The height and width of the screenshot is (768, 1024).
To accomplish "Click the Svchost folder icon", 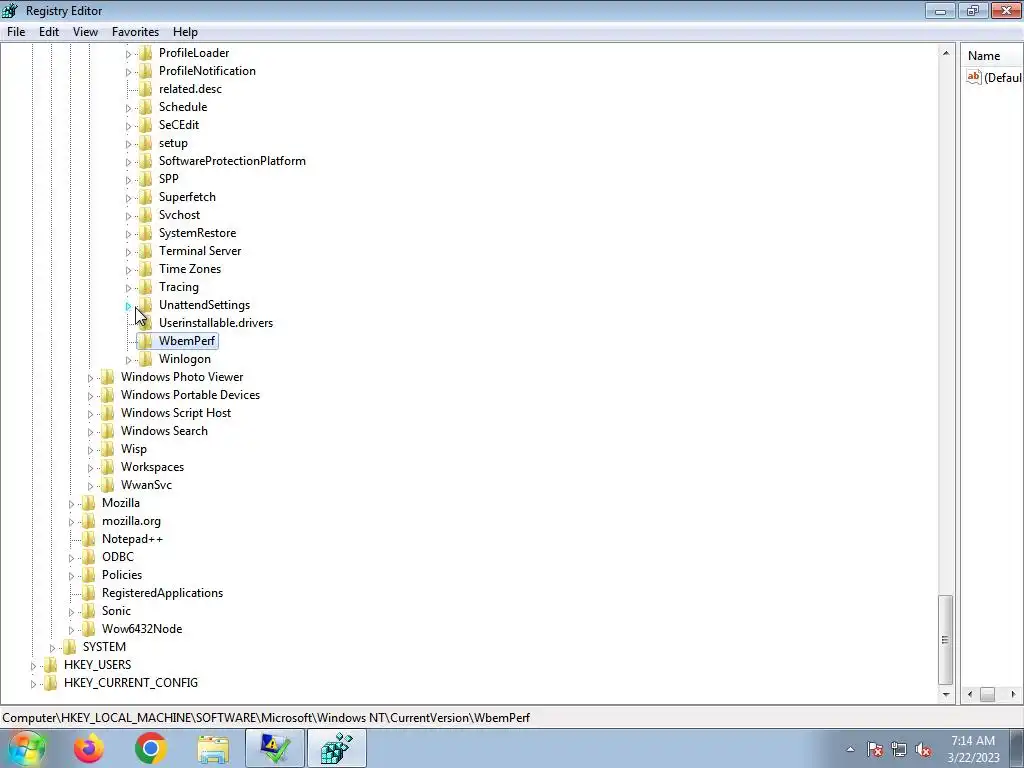I will tap(146, 215).
